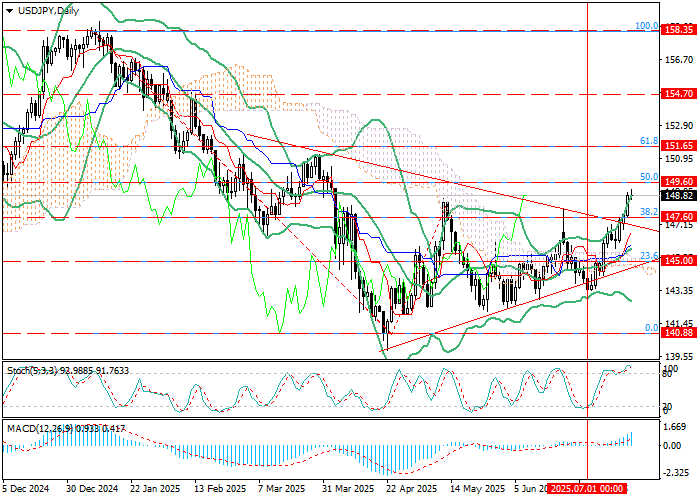Open the USDJPY chart menu triangle
This screenshot has height=500, width=700.
point(9,11)
